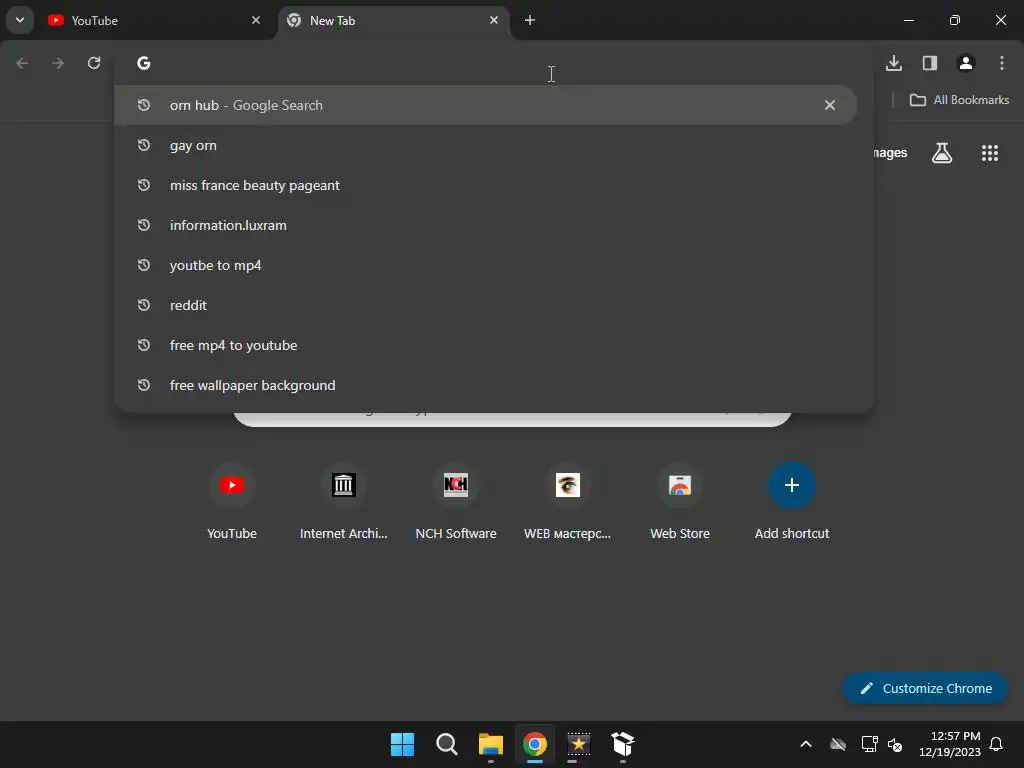Click the Chrome taskbar icon

point(535,744)
